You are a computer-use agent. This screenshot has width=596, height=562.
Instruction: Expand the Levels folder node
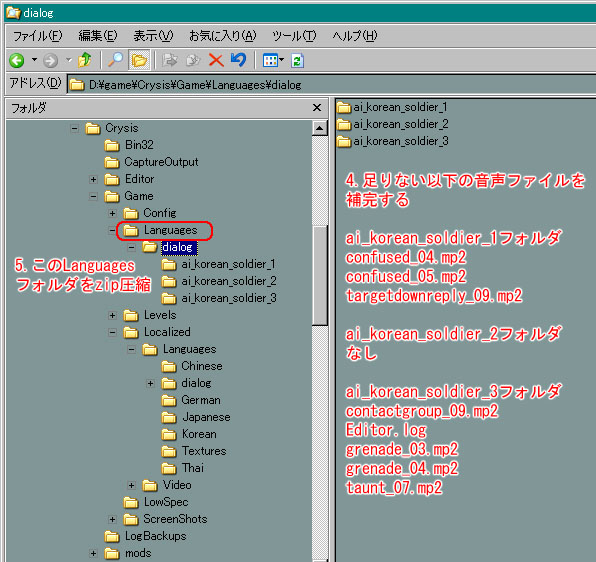113,315
